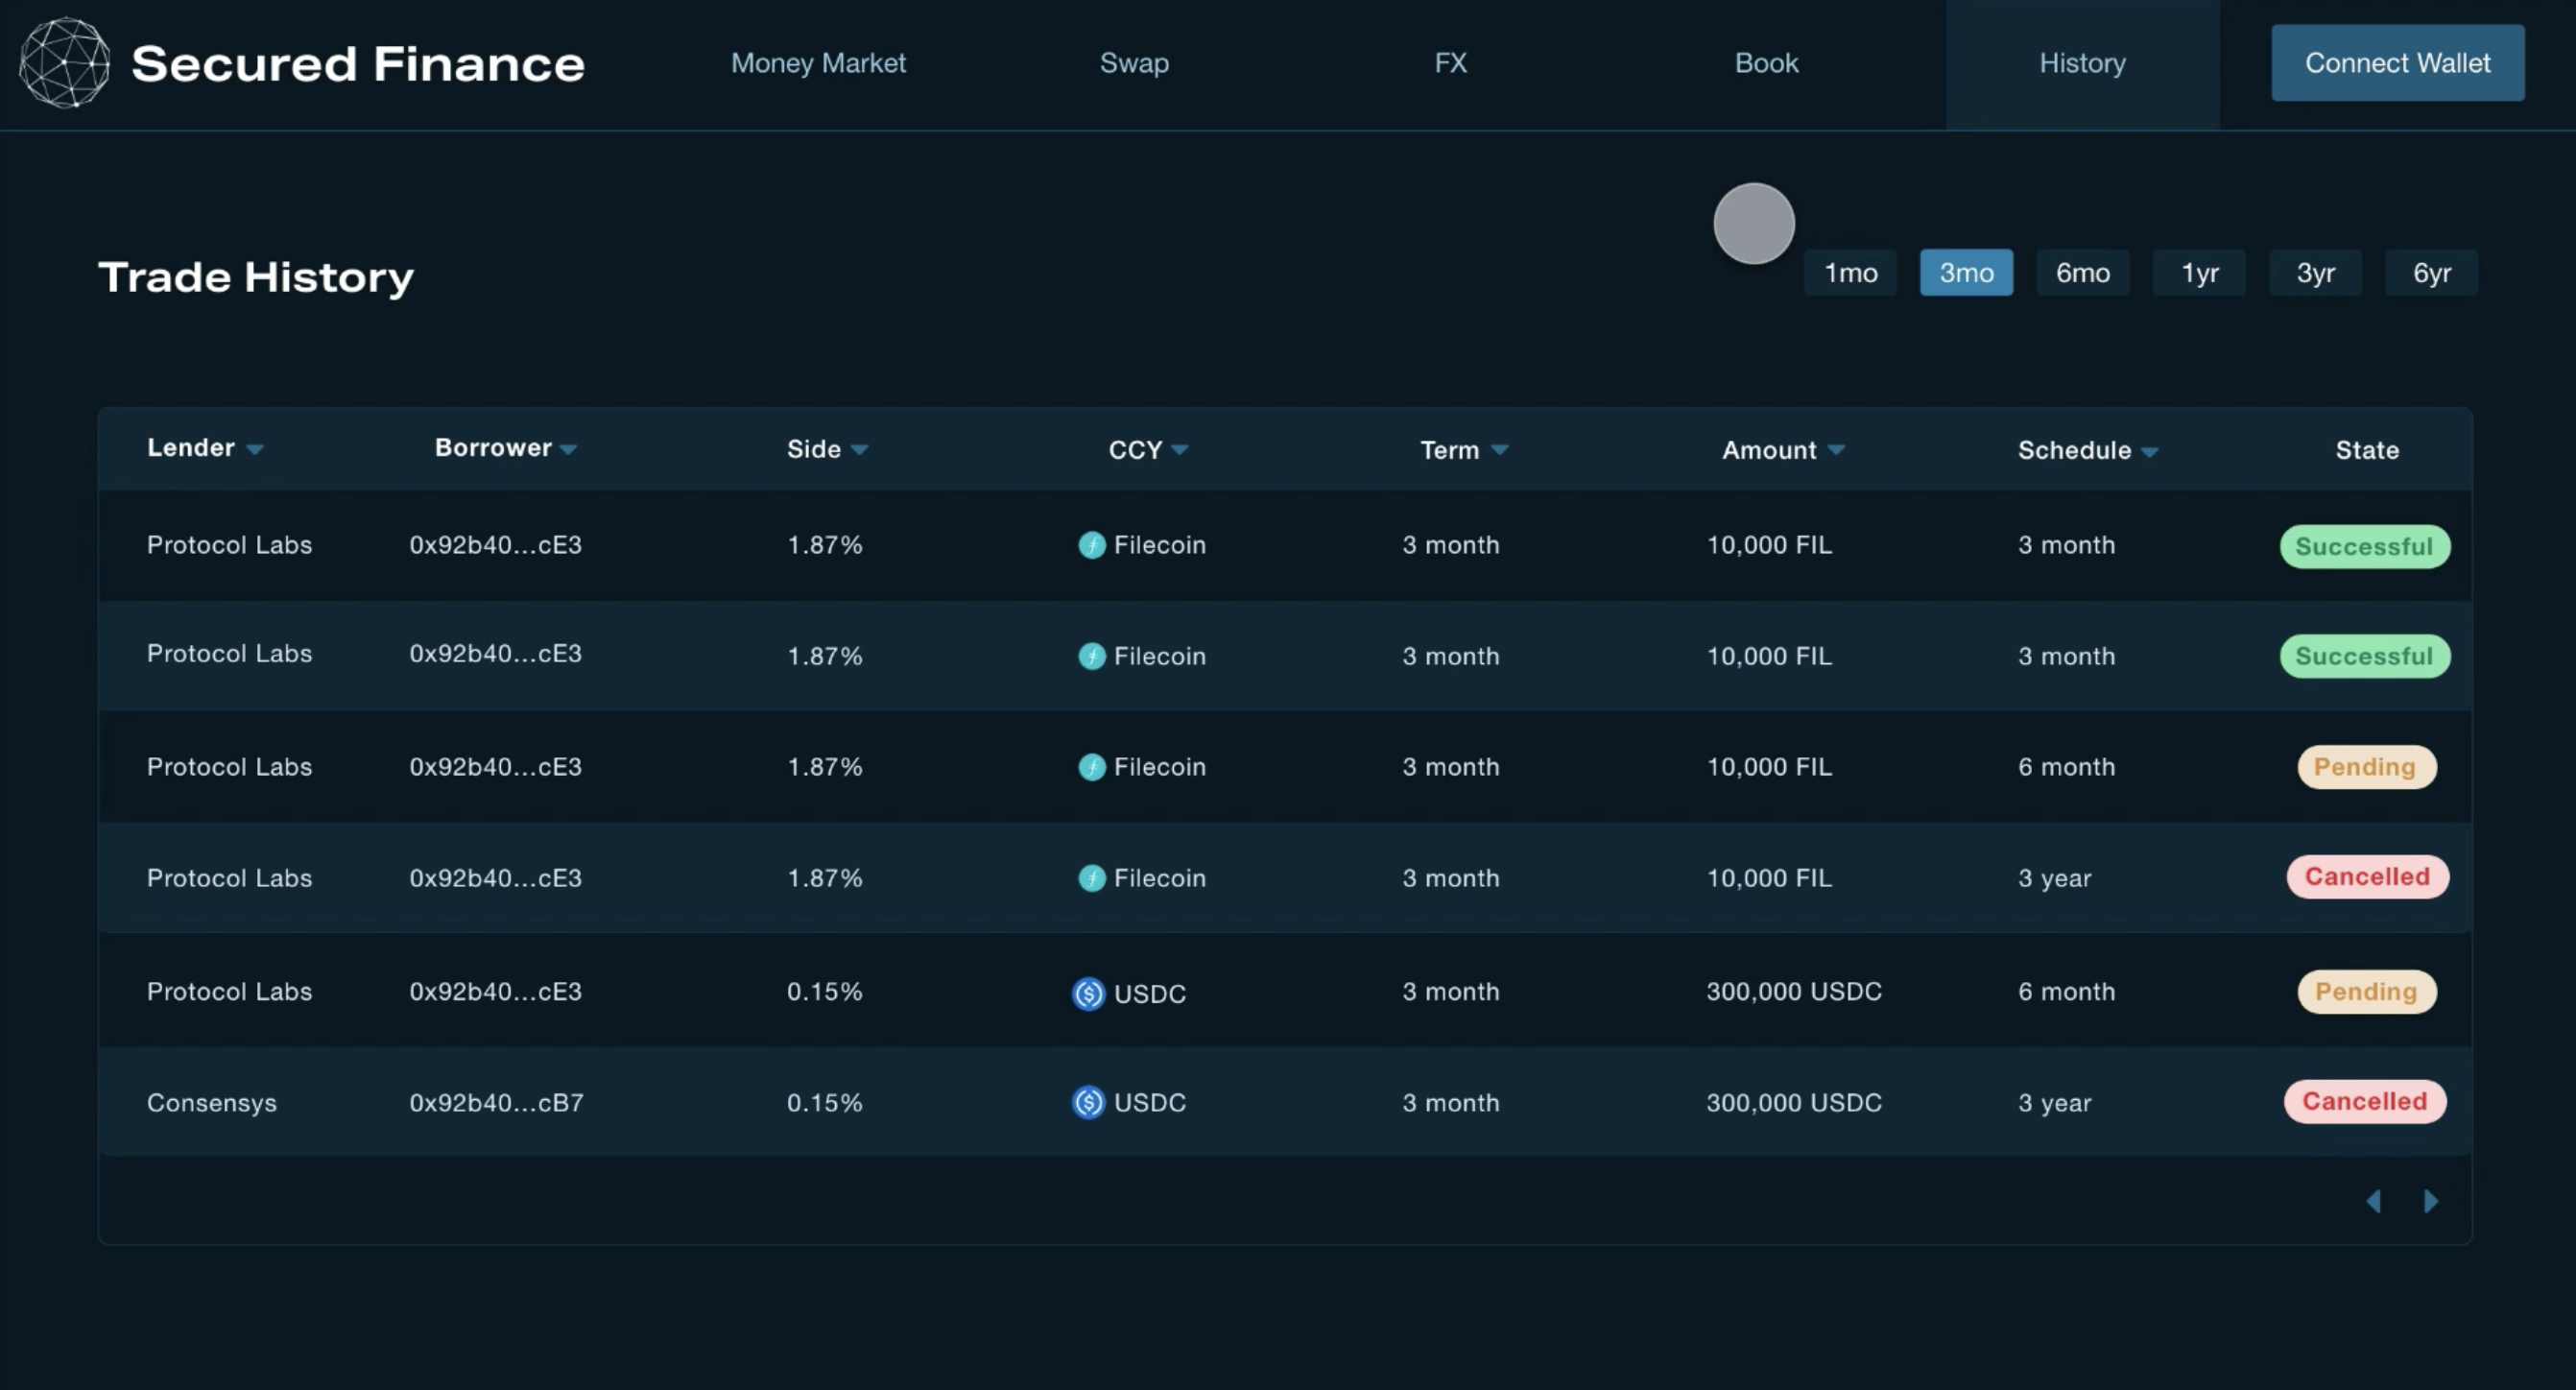The image size is (2576, 1390).
Task: Select the 6yr time range
Action: (x=2432, y=273)
